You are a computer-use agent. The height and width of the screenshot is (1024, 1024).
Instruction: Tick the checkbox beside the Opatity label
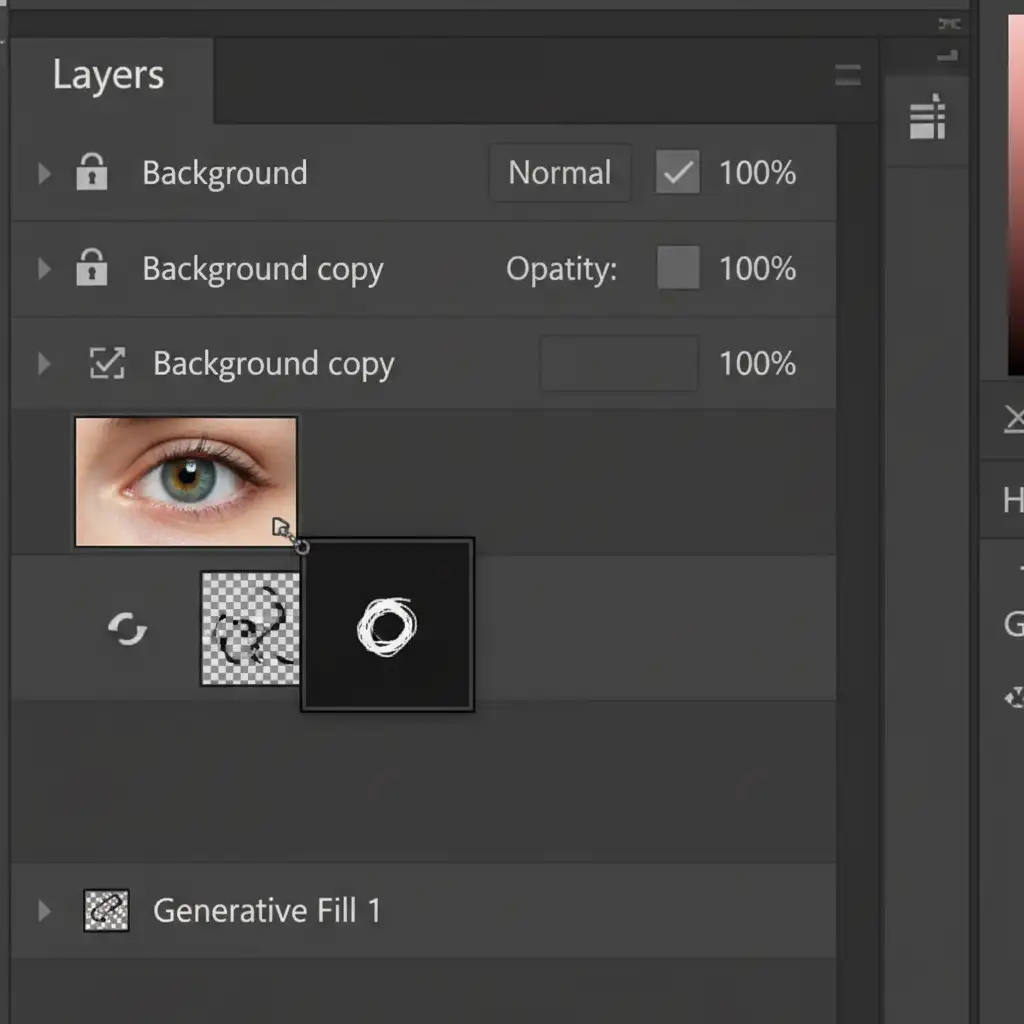tap(678, 269)
